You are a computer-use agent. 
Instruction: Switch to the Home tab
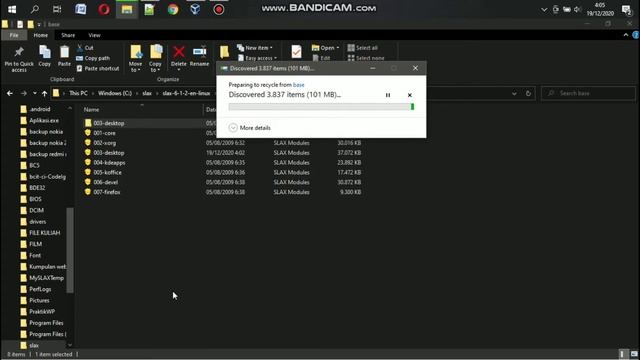[40, 35]
